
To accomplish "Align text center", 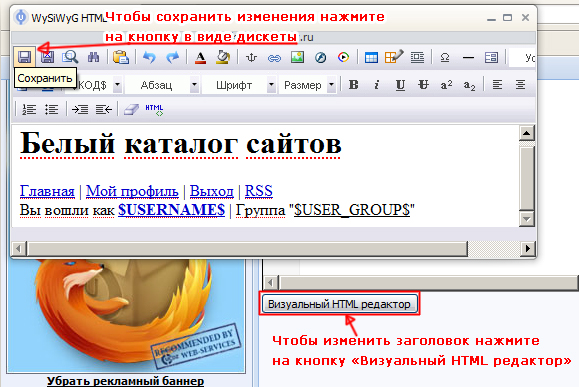I will coord(521,85).
